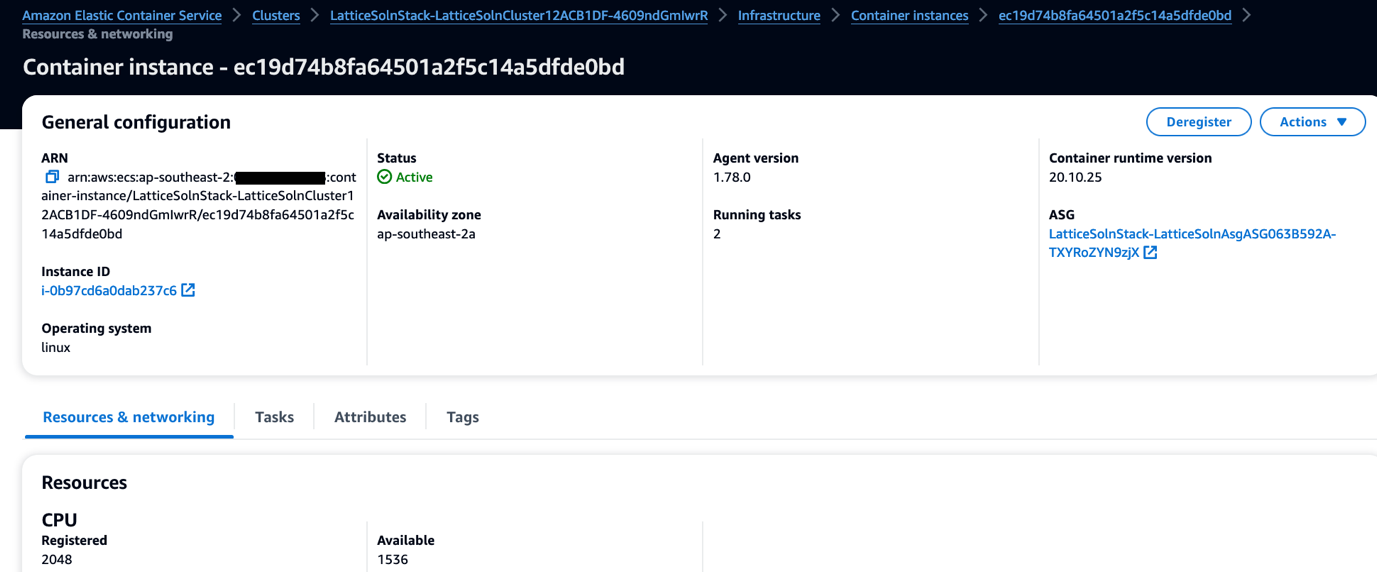Open Container instances breadcrumb link
Image resolution: width=1377 pixels, height=572 pixels.
(x=909, y=15)
